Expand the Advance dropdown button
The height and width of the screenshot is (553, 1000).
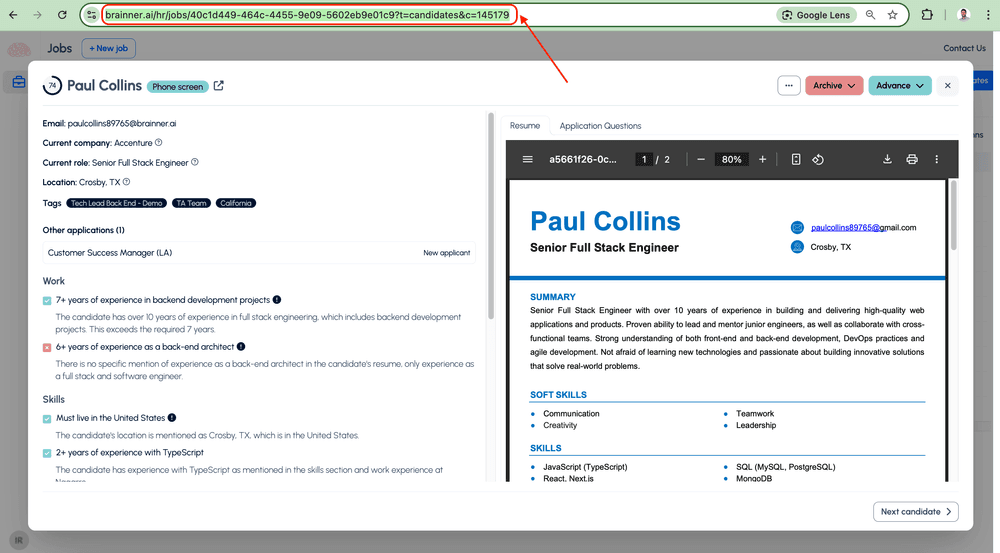[x=899, y=86]
